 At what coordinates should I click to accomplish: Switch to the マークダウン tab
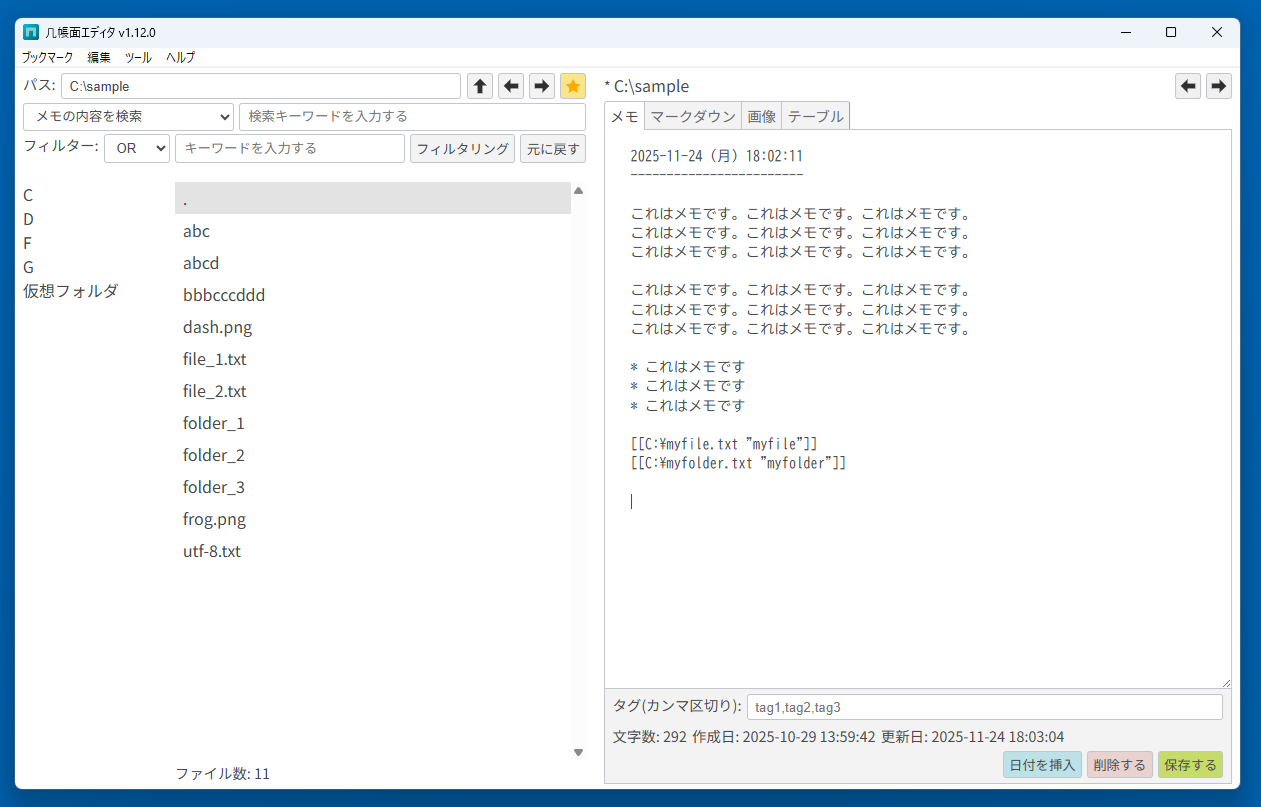click(x=693, y=116)
